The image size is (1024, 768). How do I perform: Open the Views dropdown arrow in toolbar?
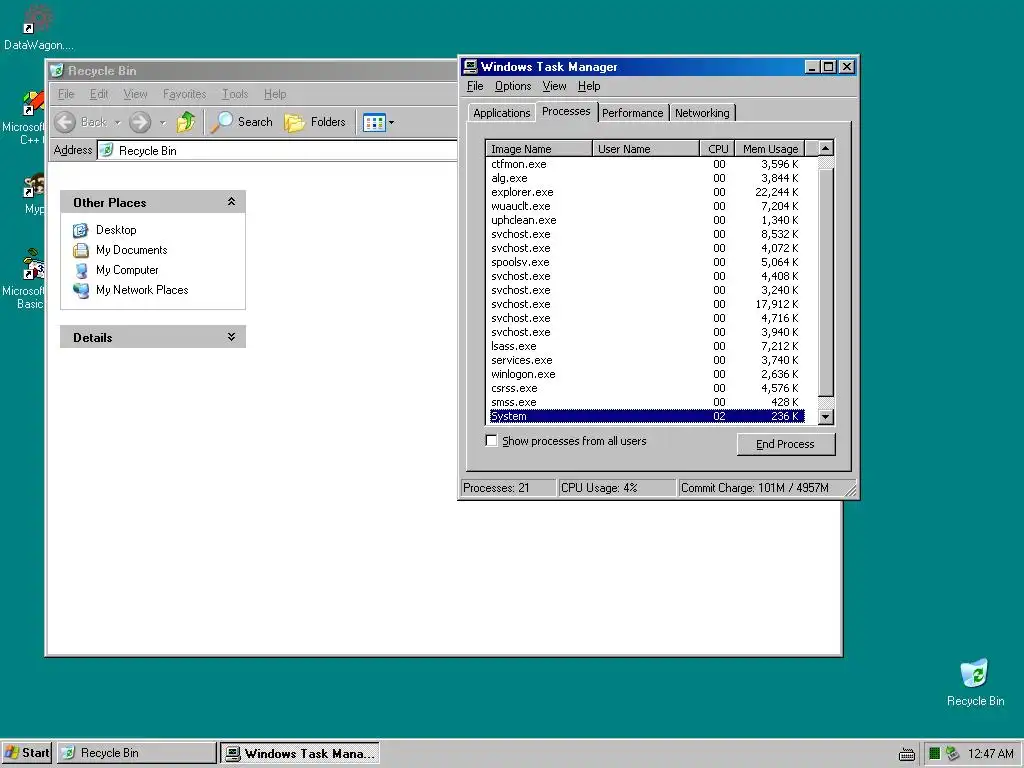pyautogui.click(x=391, y=123)
